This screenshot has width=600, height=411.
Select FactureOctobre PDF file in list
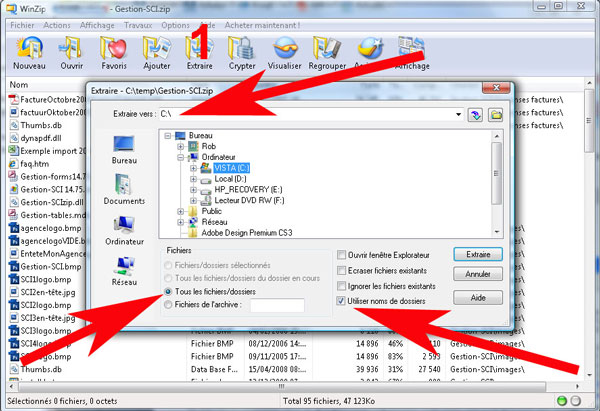tap(47, 99)
